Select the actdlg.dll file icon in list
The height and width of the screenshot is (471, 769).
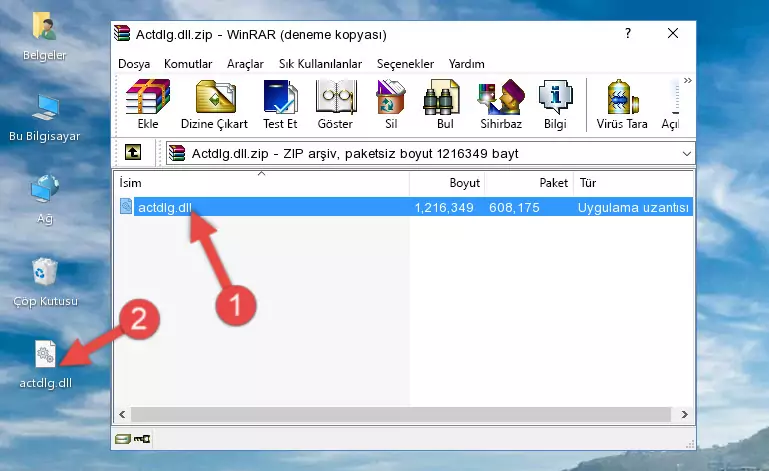(126, 207)
